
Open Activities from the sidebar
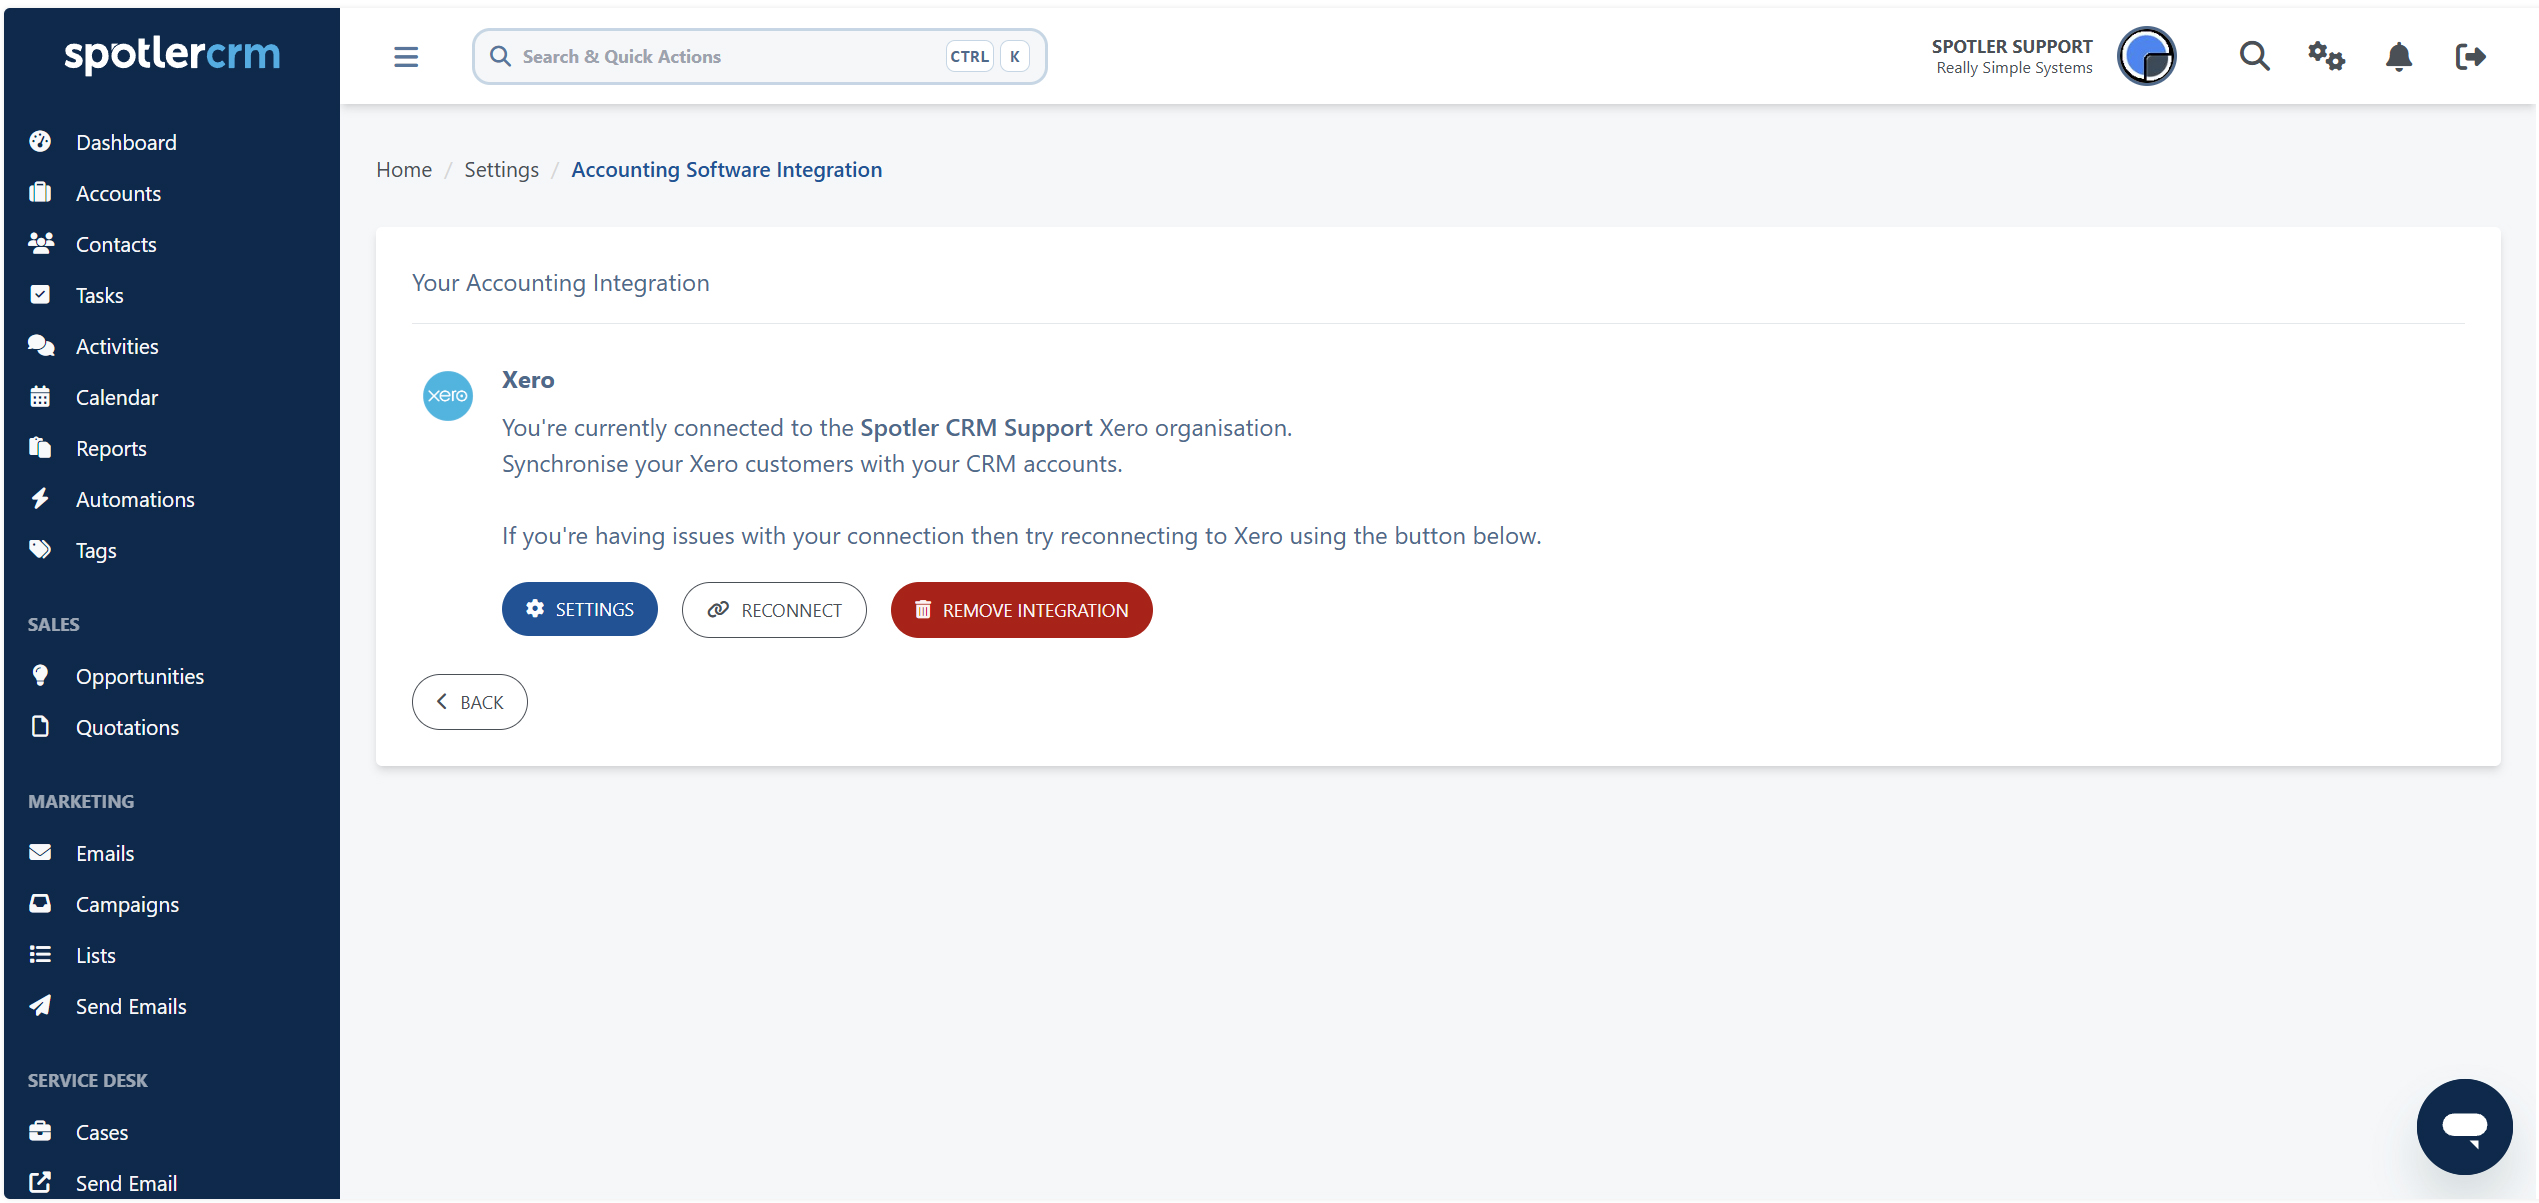pos(117,346)
